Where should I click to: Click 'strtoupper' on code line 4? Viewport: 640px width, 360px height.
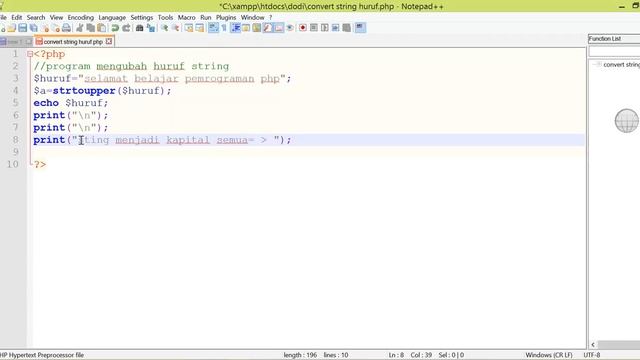point(84,91)
